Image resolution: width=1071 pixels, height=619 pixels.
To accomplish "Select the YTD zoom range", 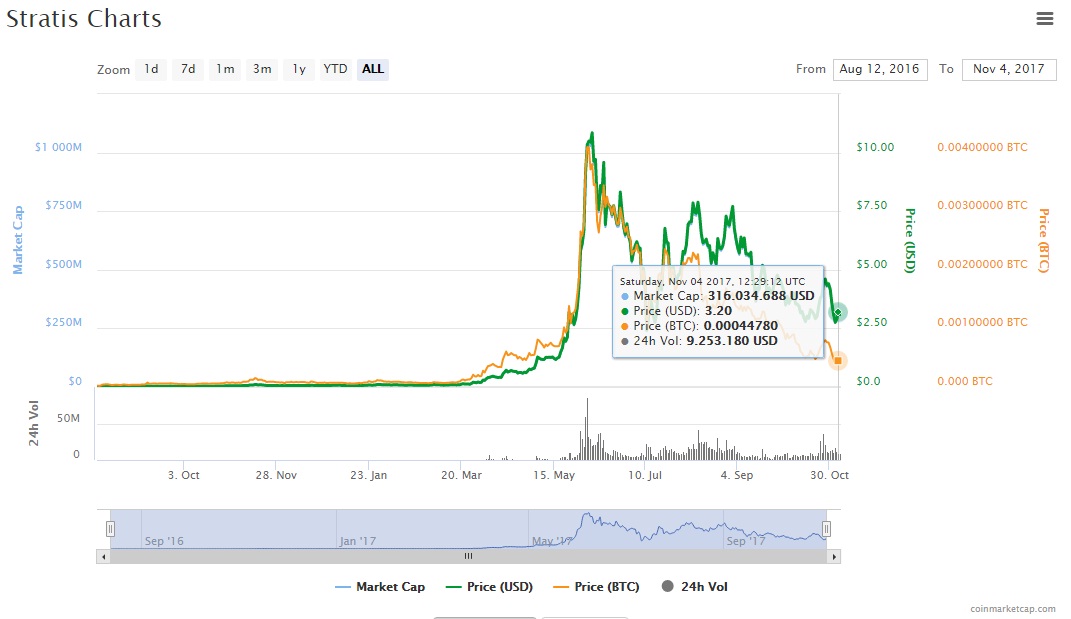I will (335, 69).
